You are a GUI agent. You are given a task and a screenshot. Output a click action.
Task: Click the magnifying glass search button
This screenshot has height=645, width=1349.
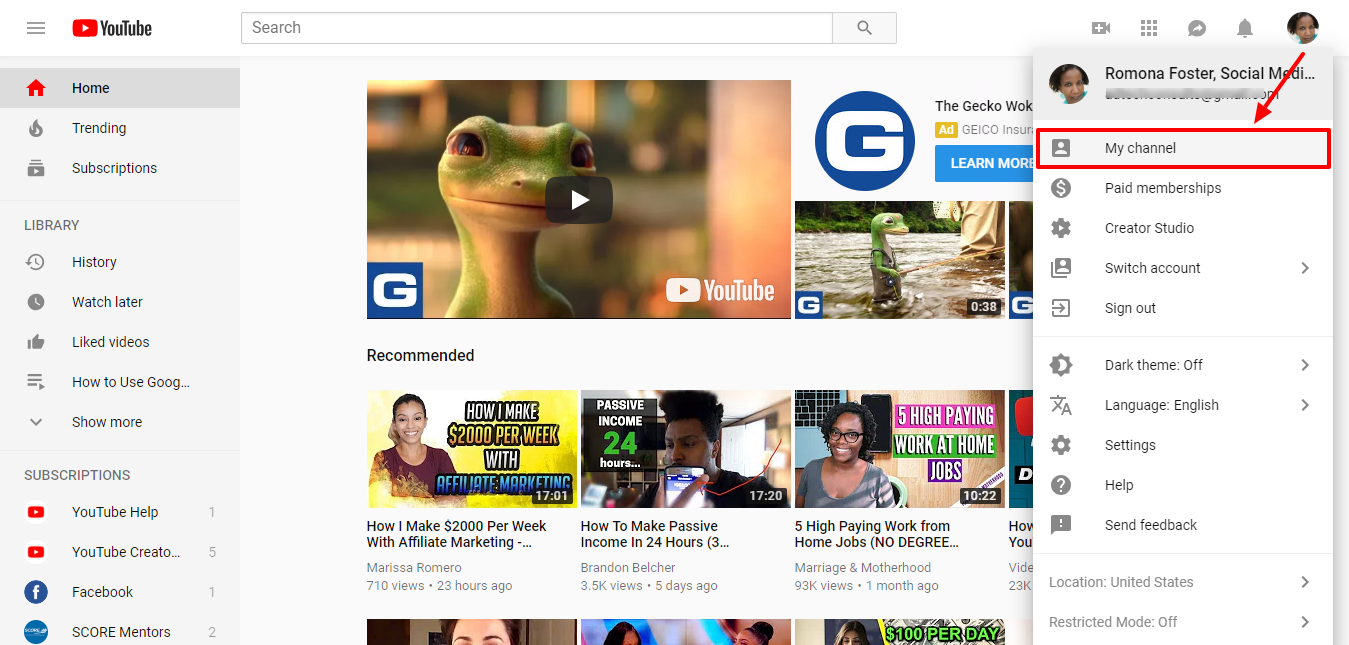click(x=865, y=28)
